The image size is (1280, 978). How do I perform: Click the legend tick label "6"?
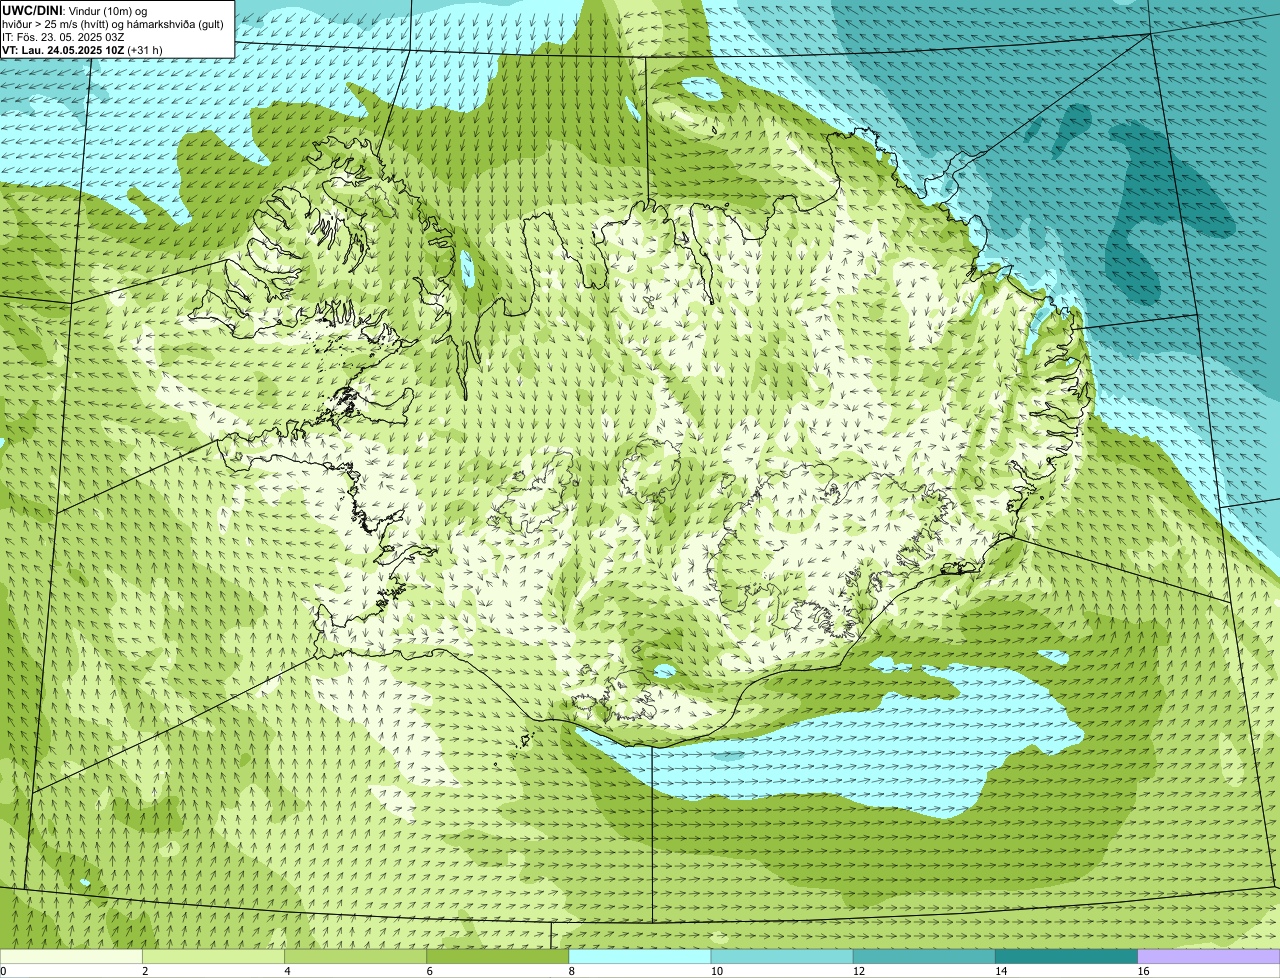pyautogui.click(x=429, y=971)
